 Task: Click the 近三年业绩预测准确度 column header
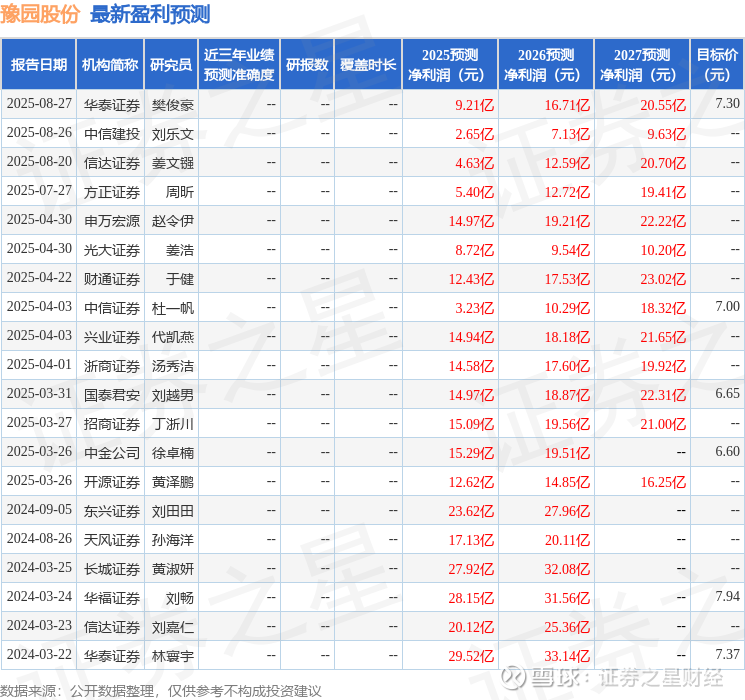coord(239,65)
